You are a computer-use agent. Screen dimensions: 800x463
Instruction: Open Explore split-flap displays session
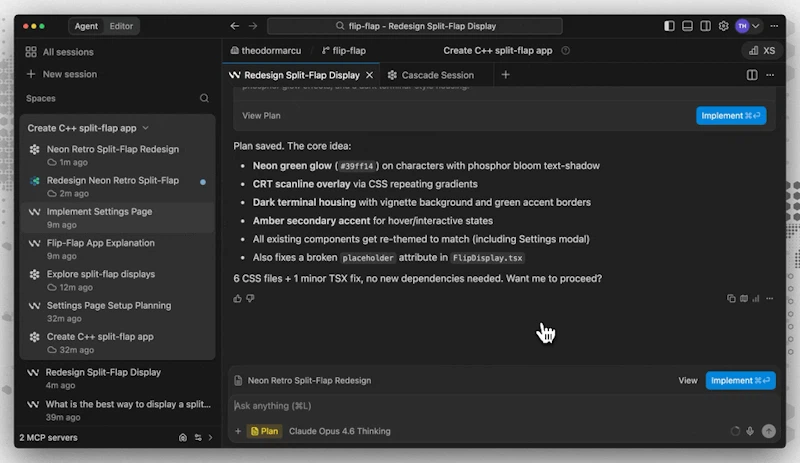(117, 280)
